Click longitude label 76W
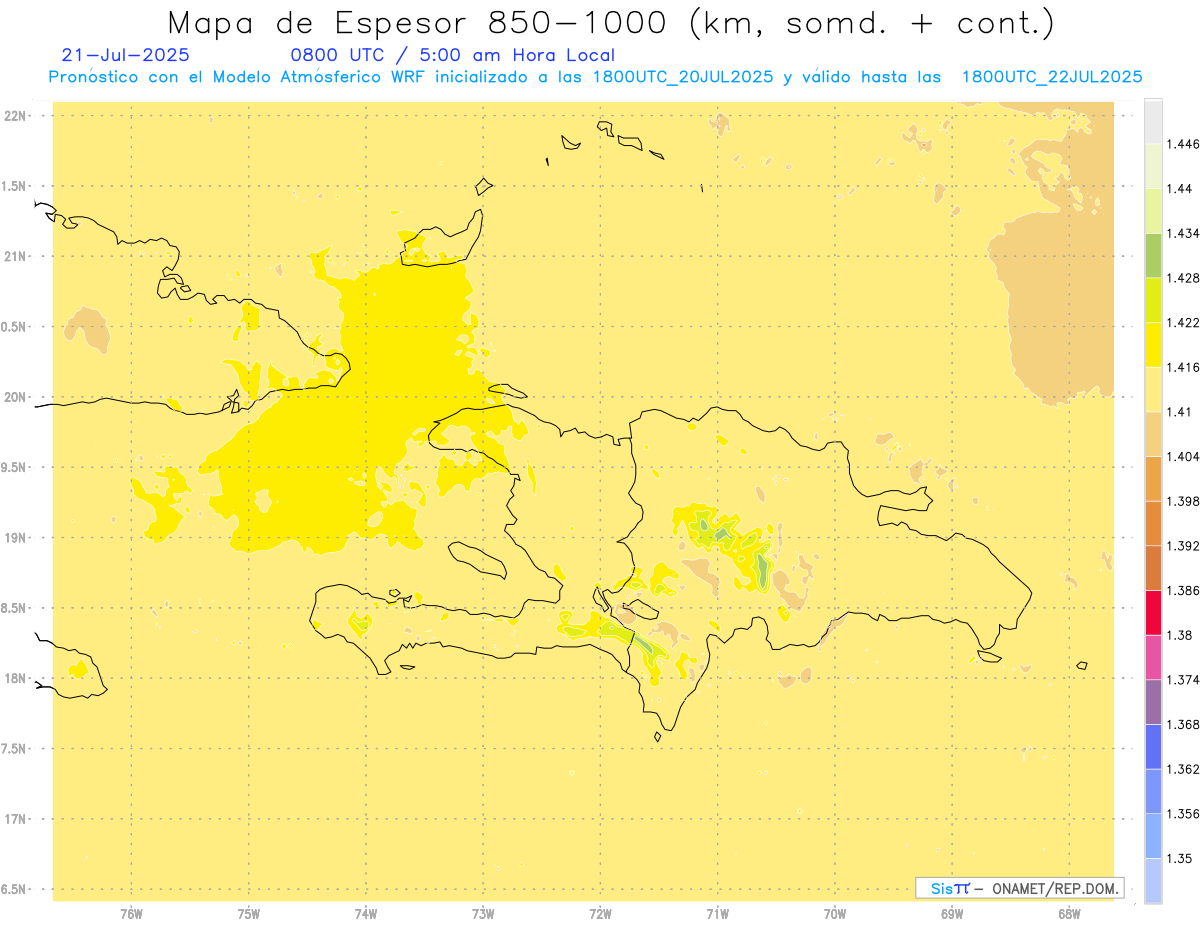 click(x=131, y=913)
